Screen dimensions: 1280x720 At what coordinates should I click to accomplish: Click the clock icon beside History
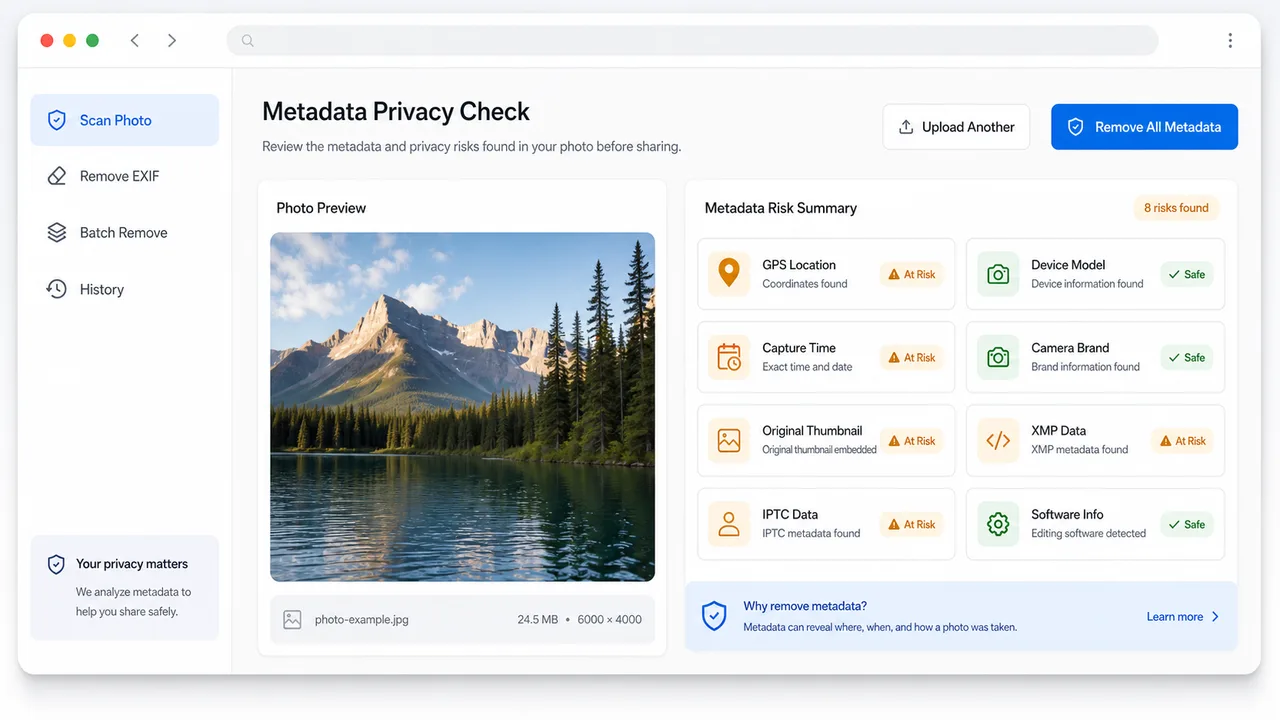coord(57,289)
